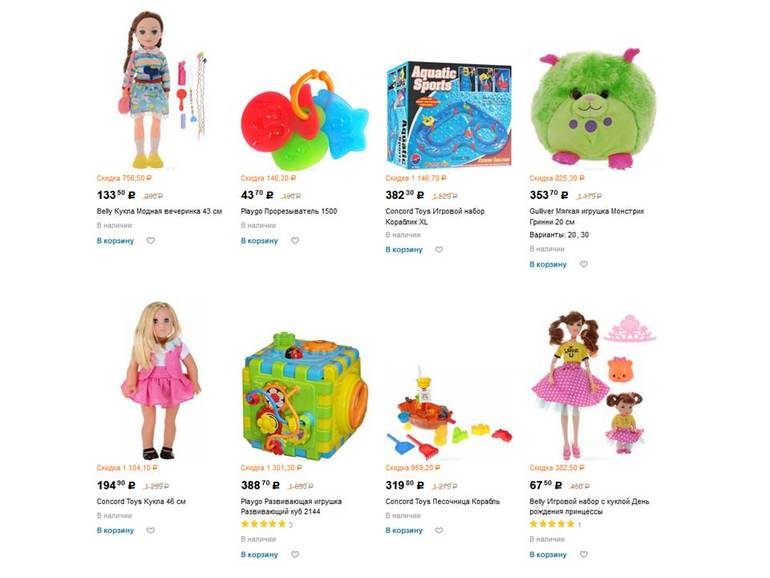
Task: Open Belly Кукла Модная вечеринка 43 см title link
Action: point(159,211)
